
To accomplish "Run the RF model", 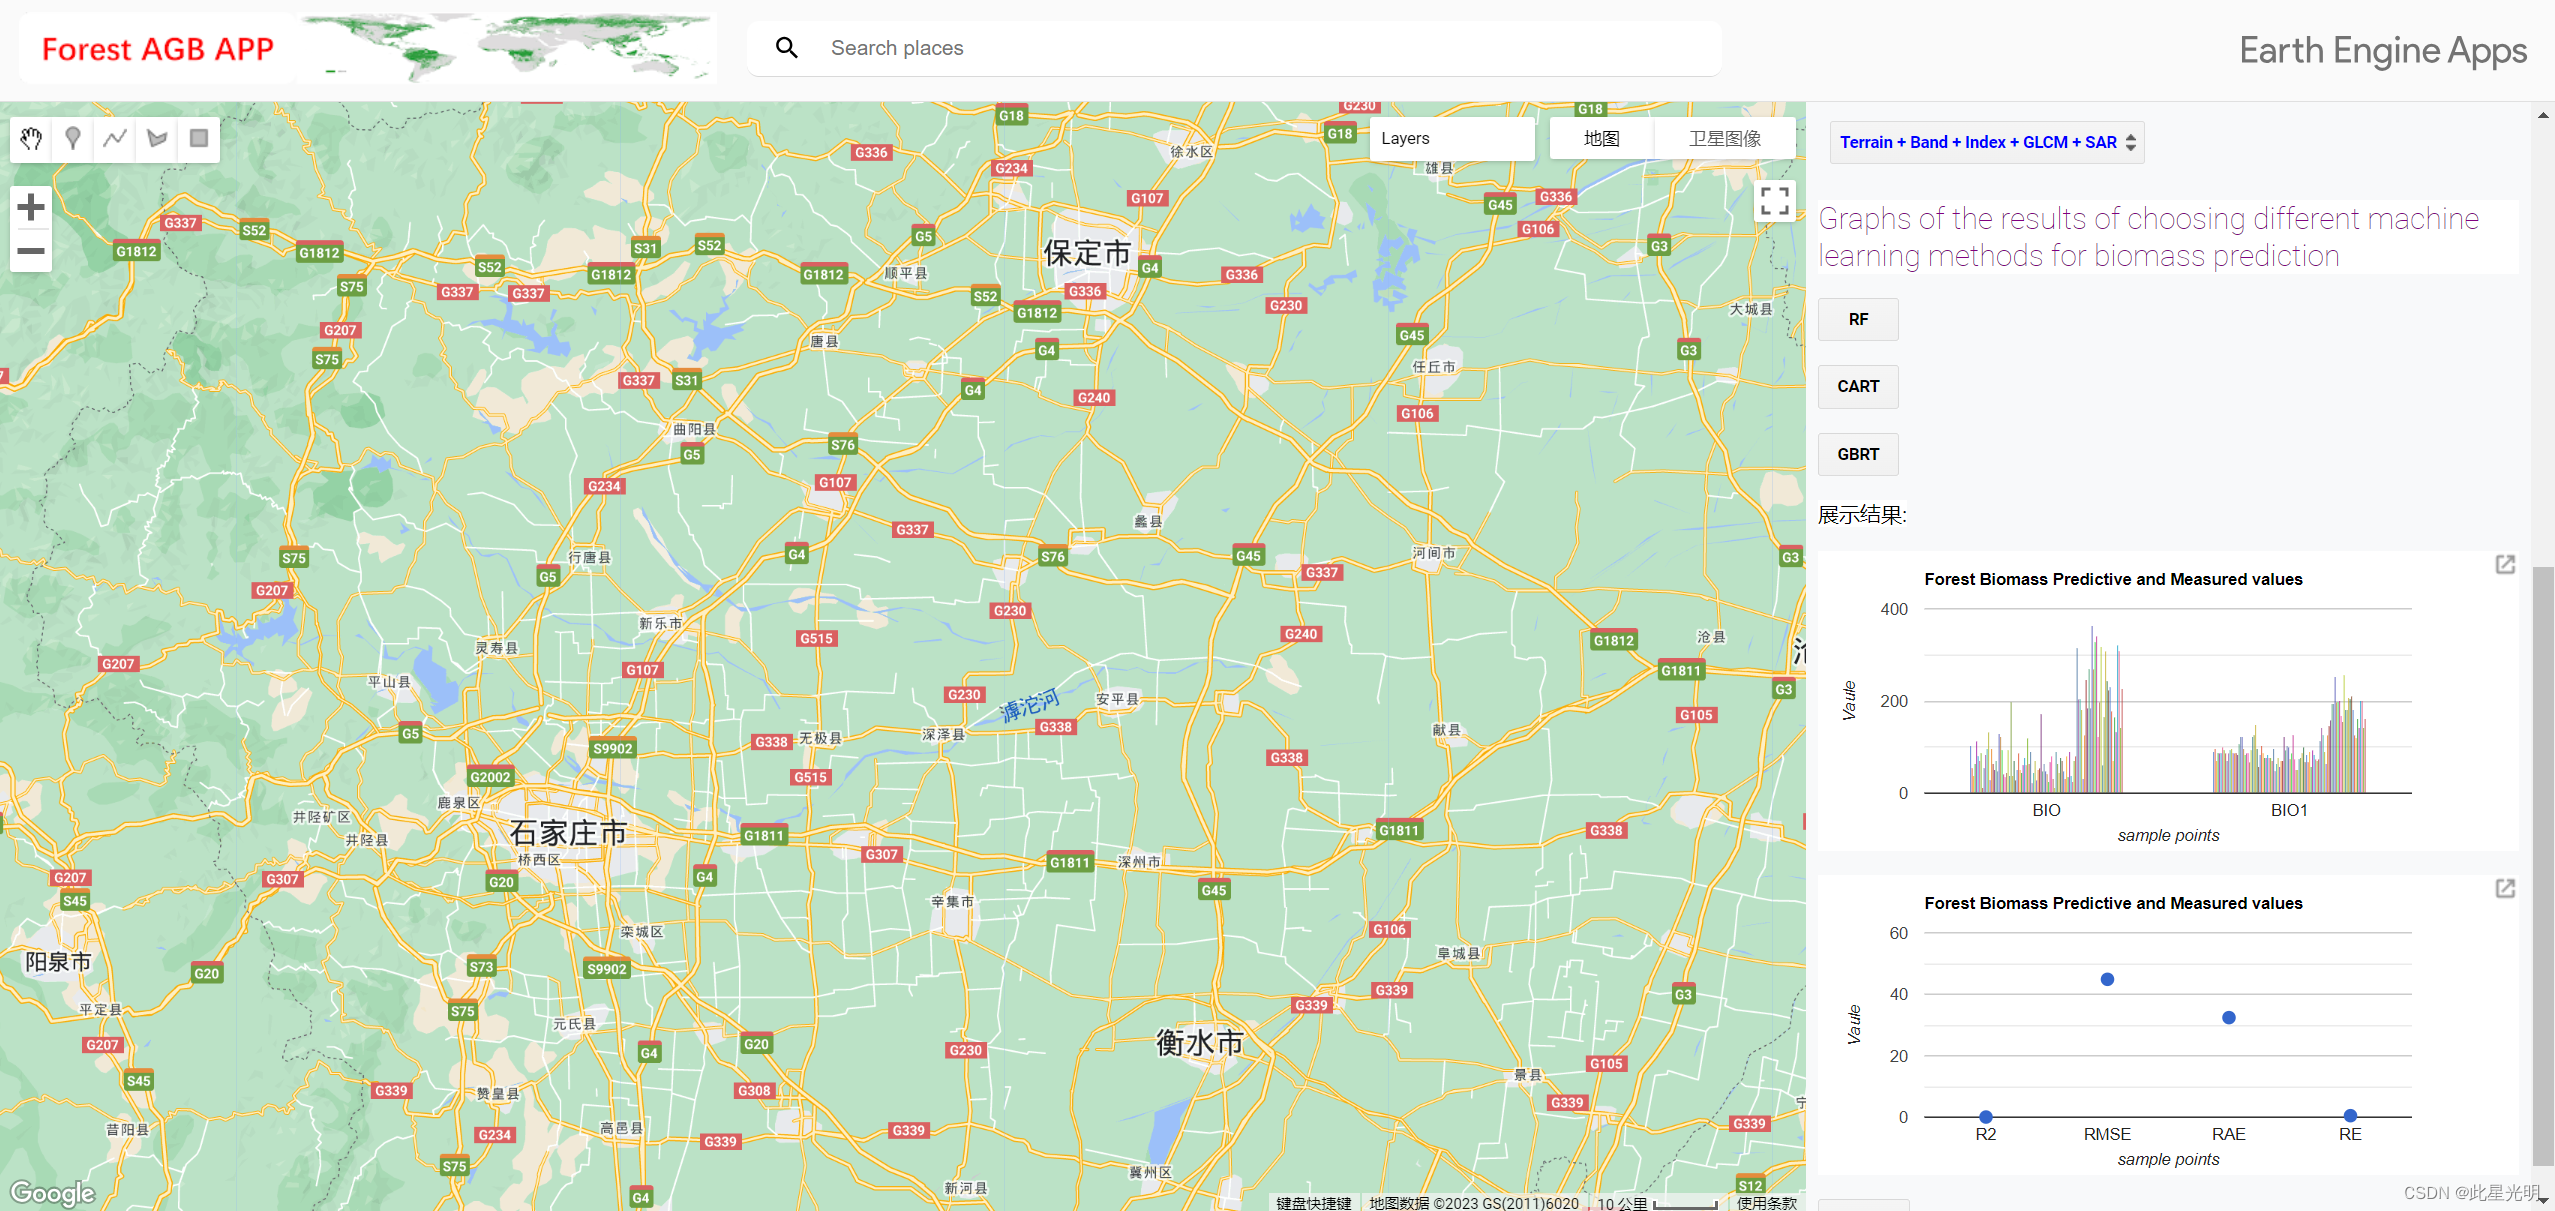I will tap(1857, 320).
